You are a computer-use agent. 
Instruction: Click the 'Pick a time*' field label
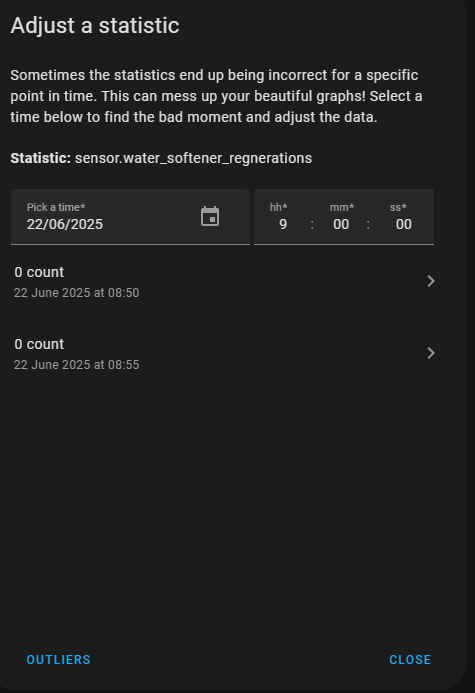(56, 207)
